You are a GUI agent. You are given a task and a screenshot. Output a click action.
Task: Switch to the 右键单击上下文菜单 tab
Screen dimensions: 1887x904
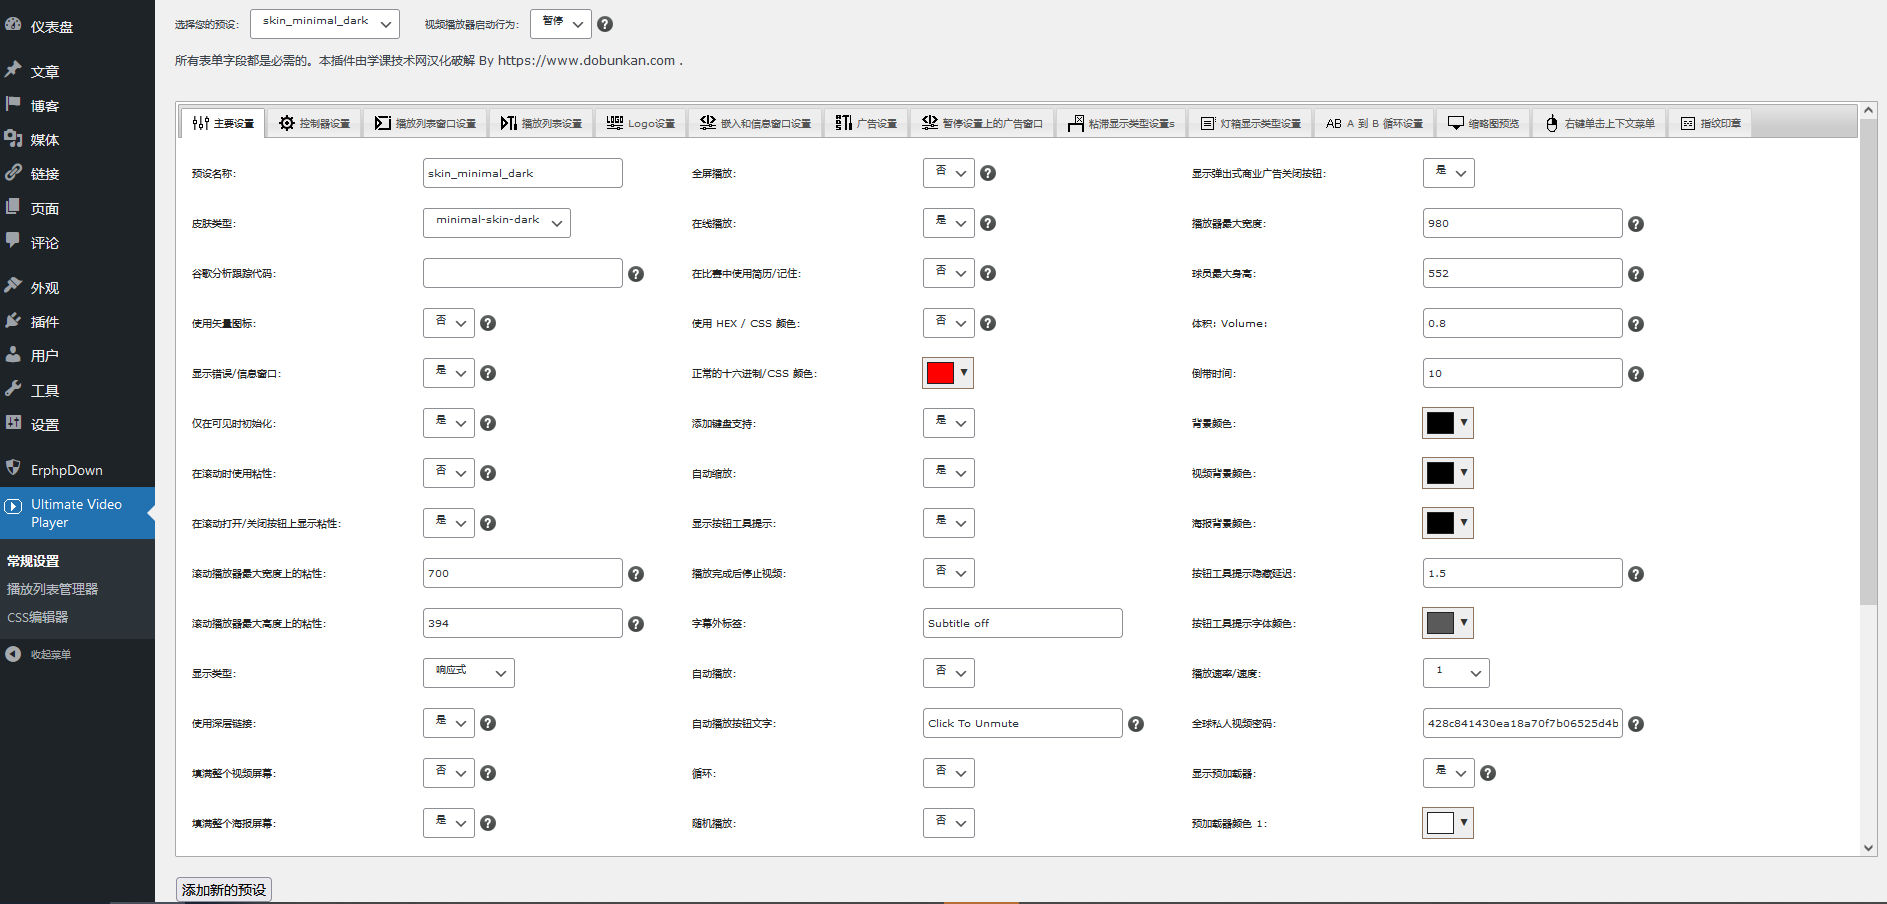pyautogui.click(x=1600, y=123)
